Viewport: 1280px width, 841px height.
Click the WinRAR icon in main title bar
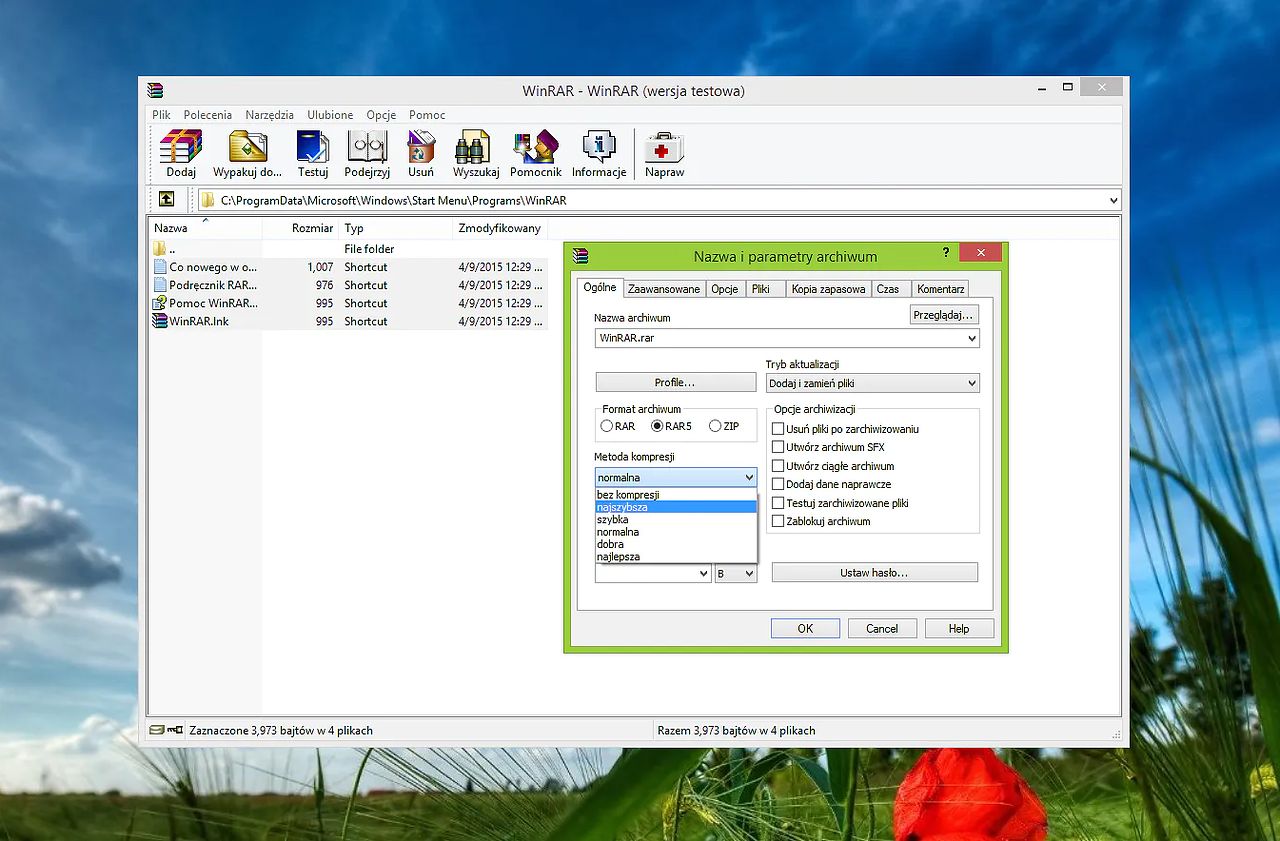coord(154,90)
